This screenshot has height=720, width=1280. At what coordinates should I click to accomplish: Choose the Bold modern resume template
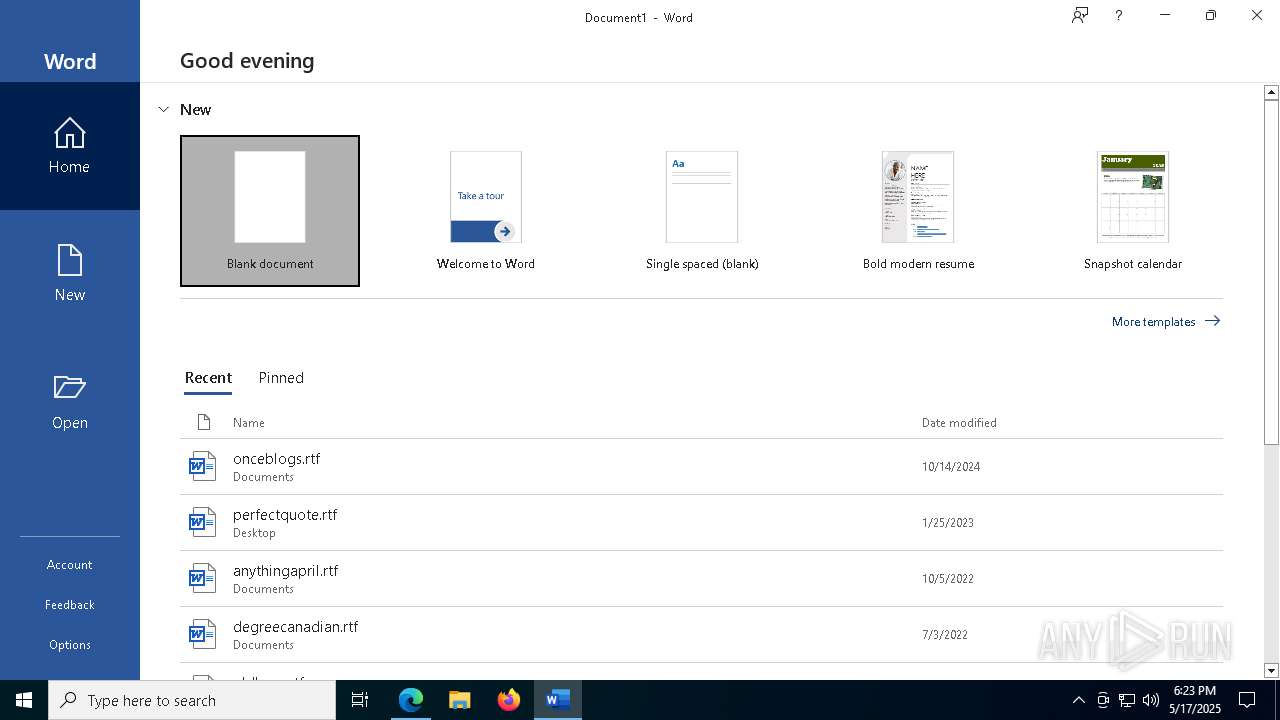pyautogui.click(x=918, y=211)
